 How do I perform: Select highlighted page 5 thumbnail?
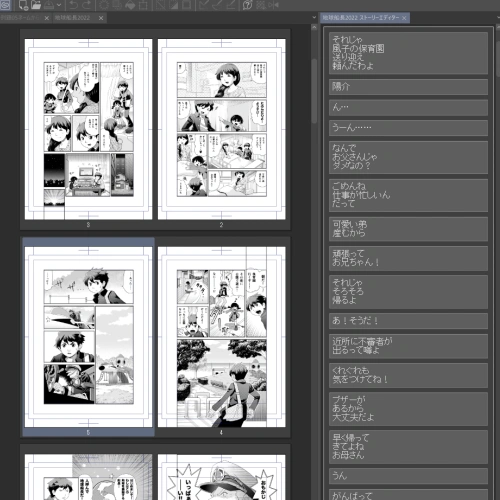[88, 337]
